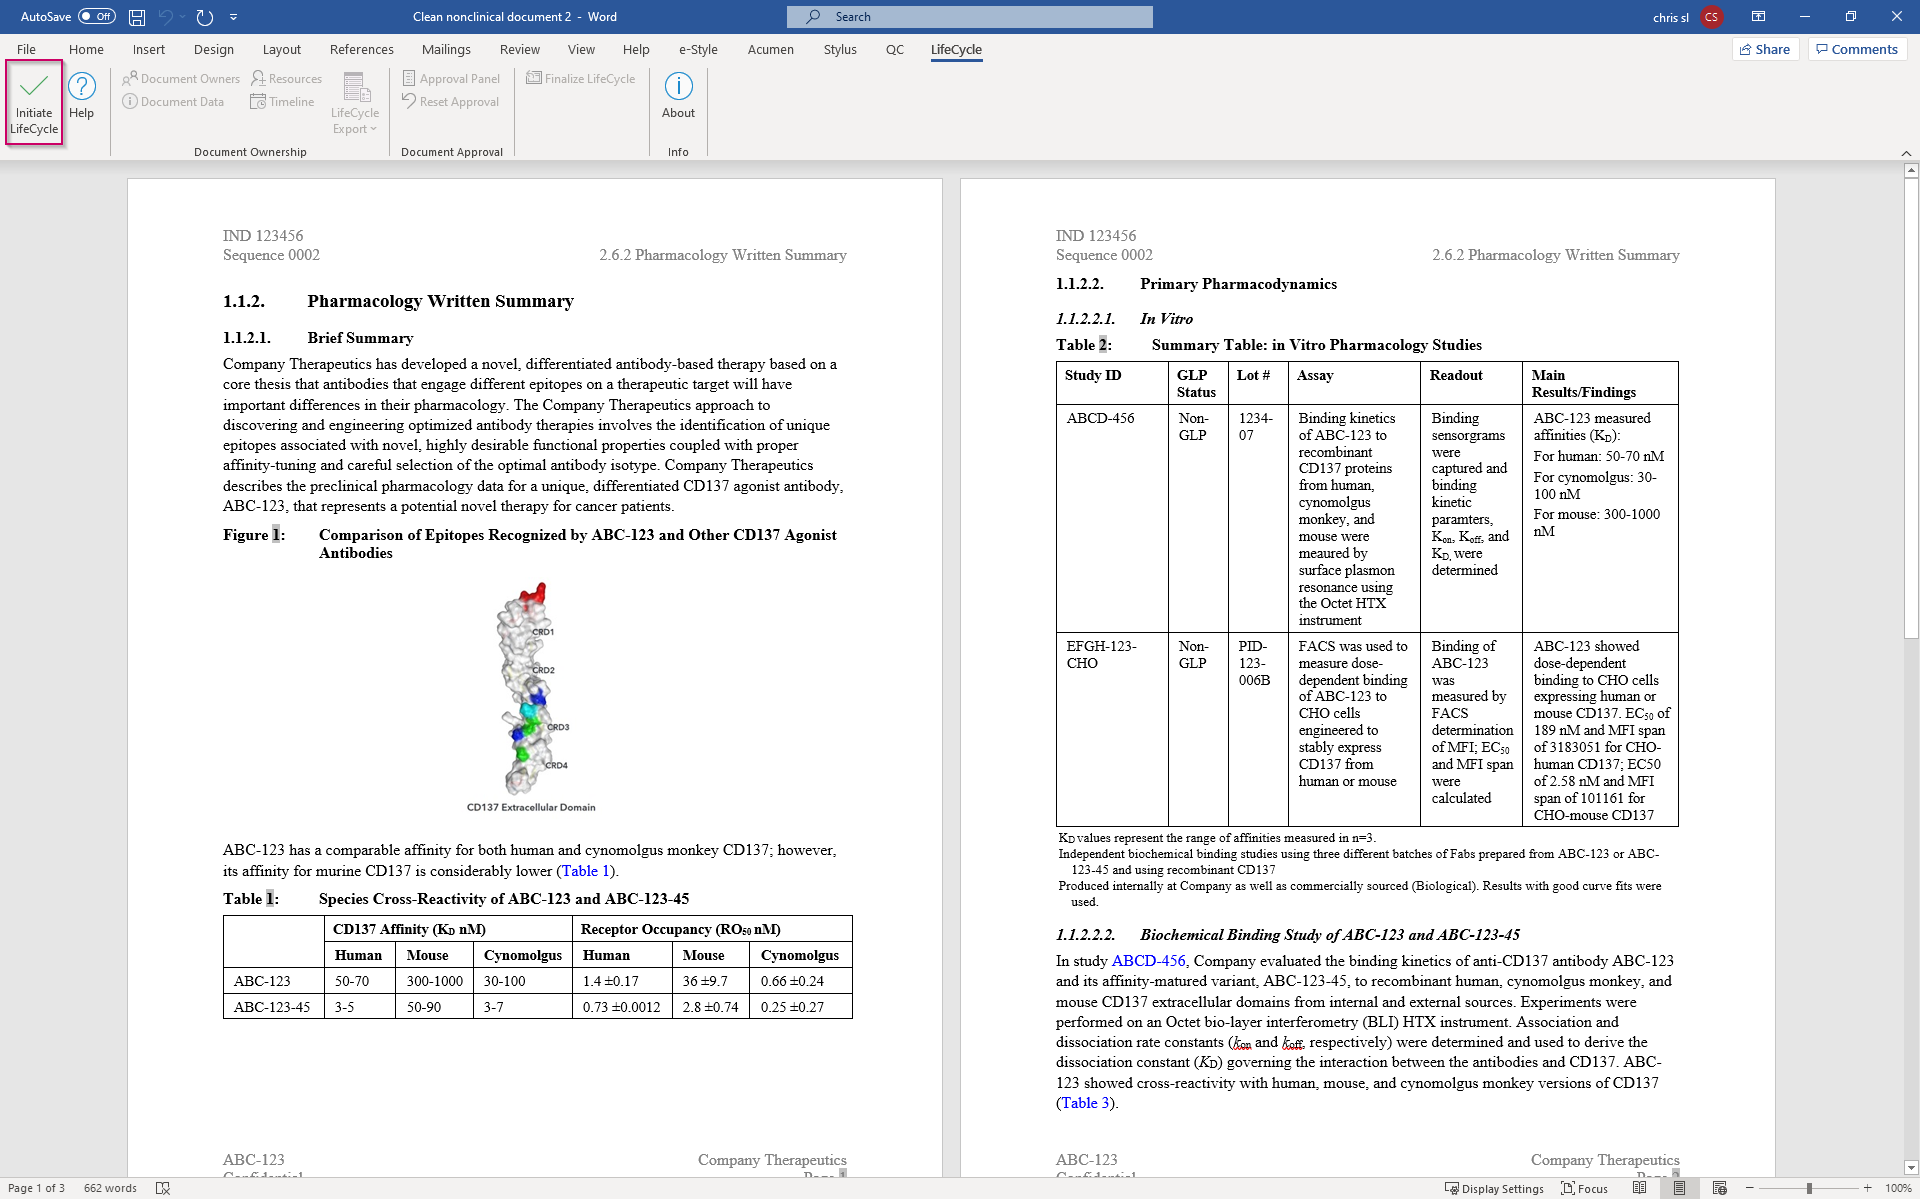Screen dimensions: 1920x1200
Task: Click Reset Approval
Action: point(450,102)
